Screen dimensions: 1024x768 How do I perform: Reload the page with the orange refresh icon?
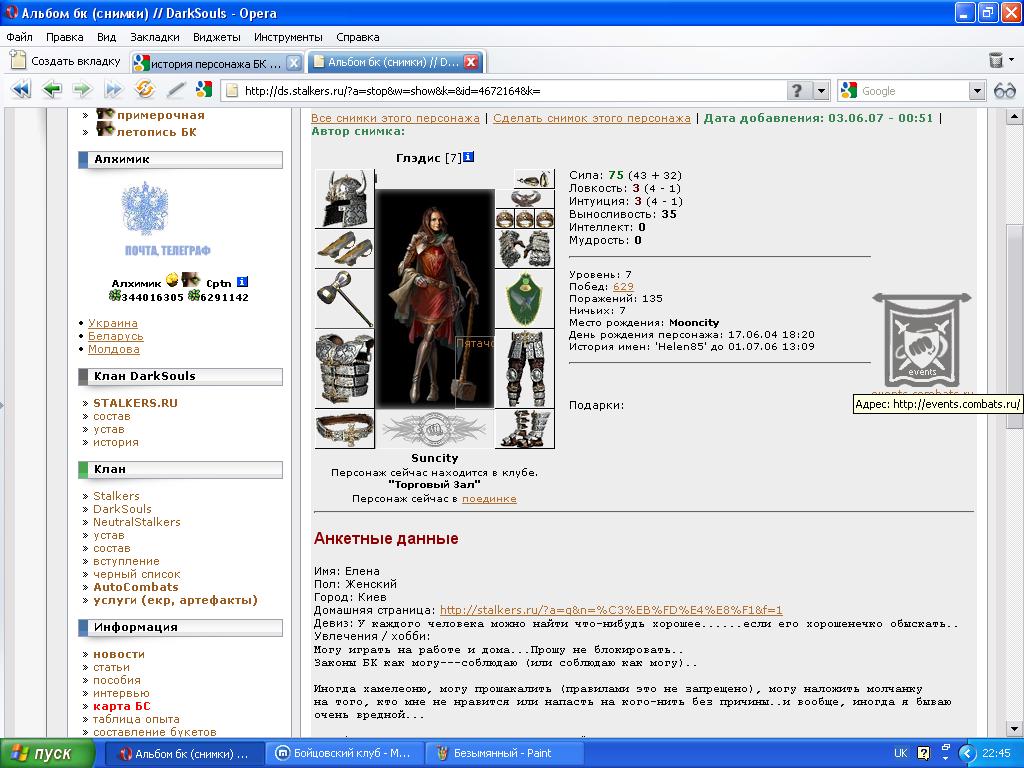(x=144, y=88)
